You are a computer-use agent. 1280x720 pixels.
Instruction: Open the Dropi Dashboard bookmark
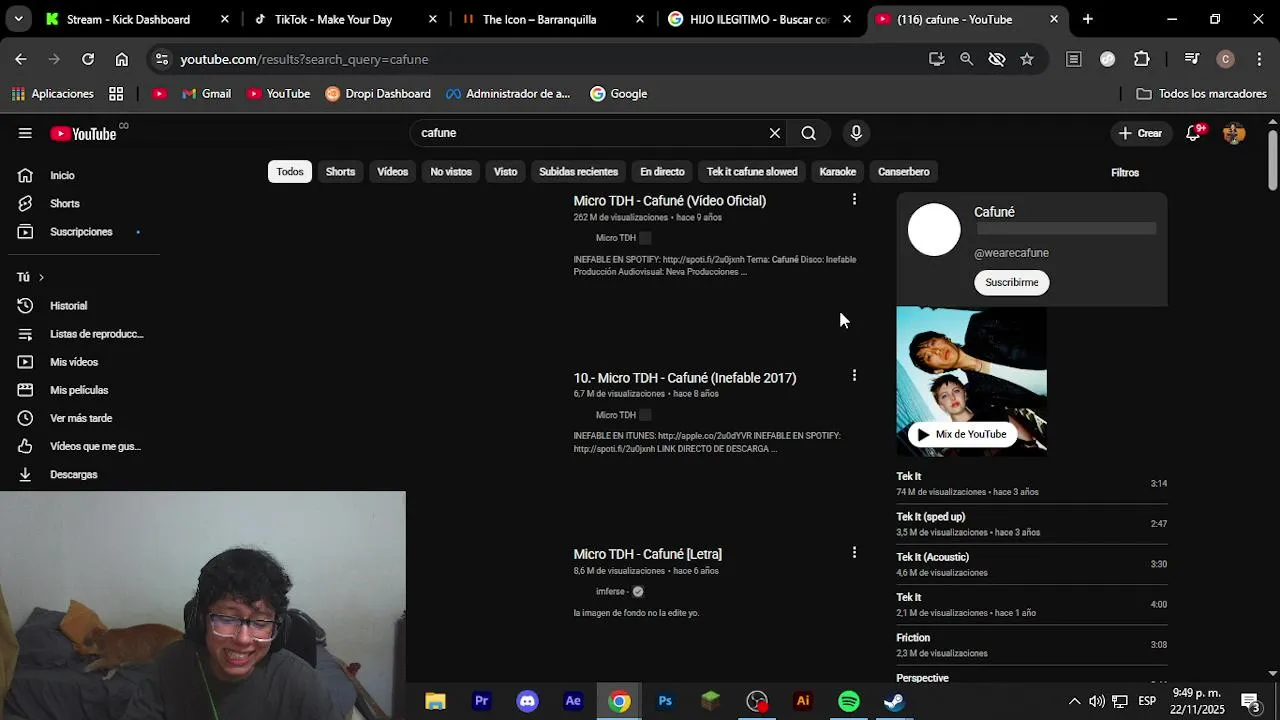coord(378,94)
